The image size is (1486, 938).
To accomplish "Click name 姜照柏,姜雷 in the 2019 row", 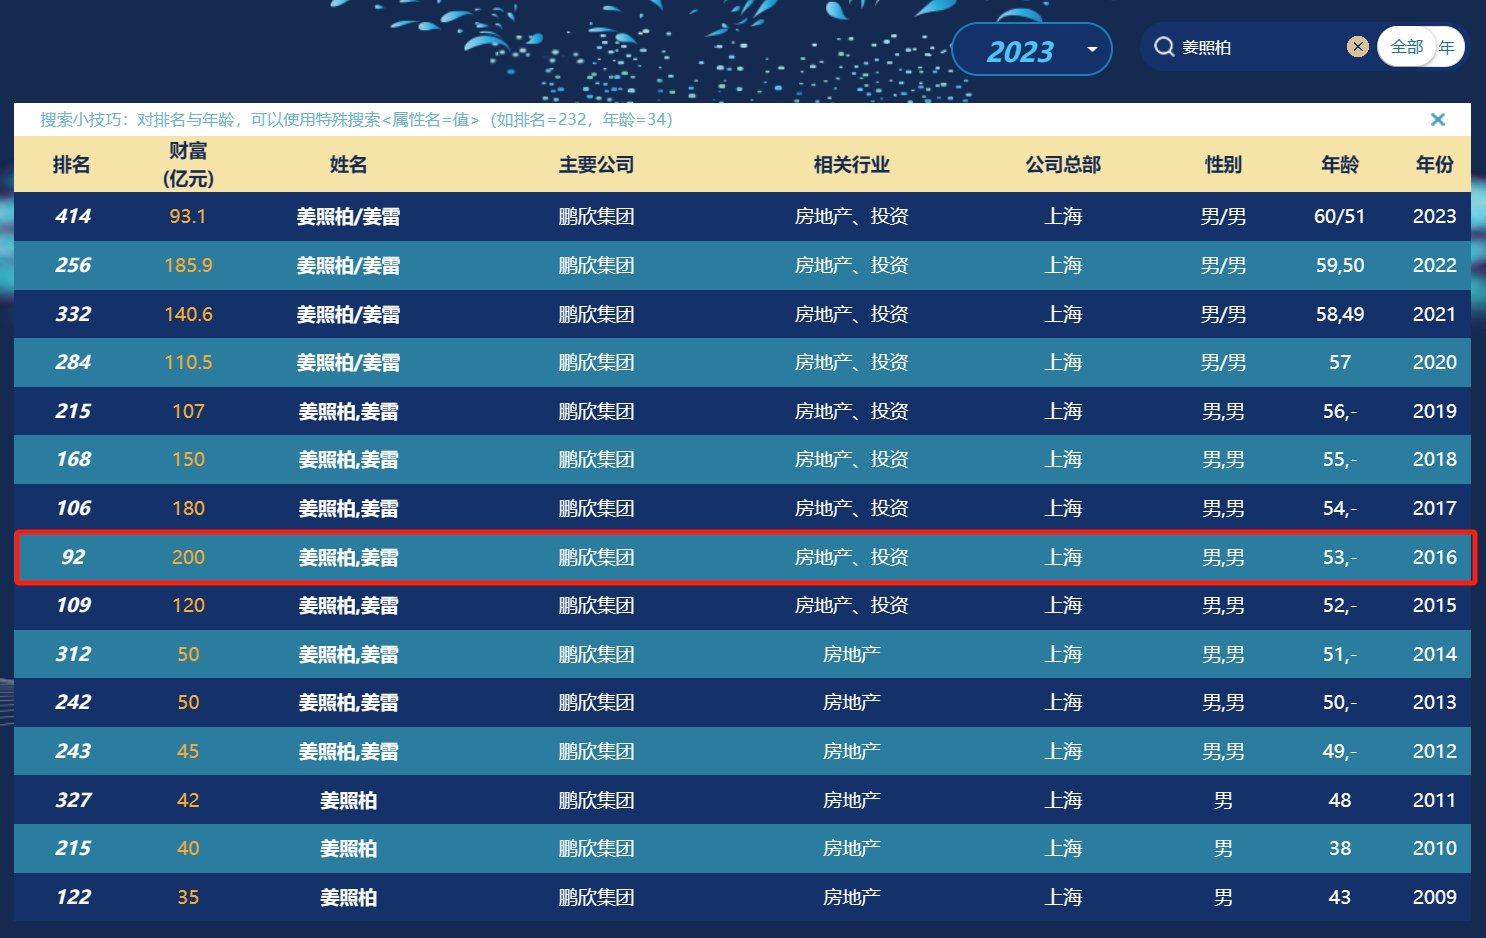I will (348, 411).
